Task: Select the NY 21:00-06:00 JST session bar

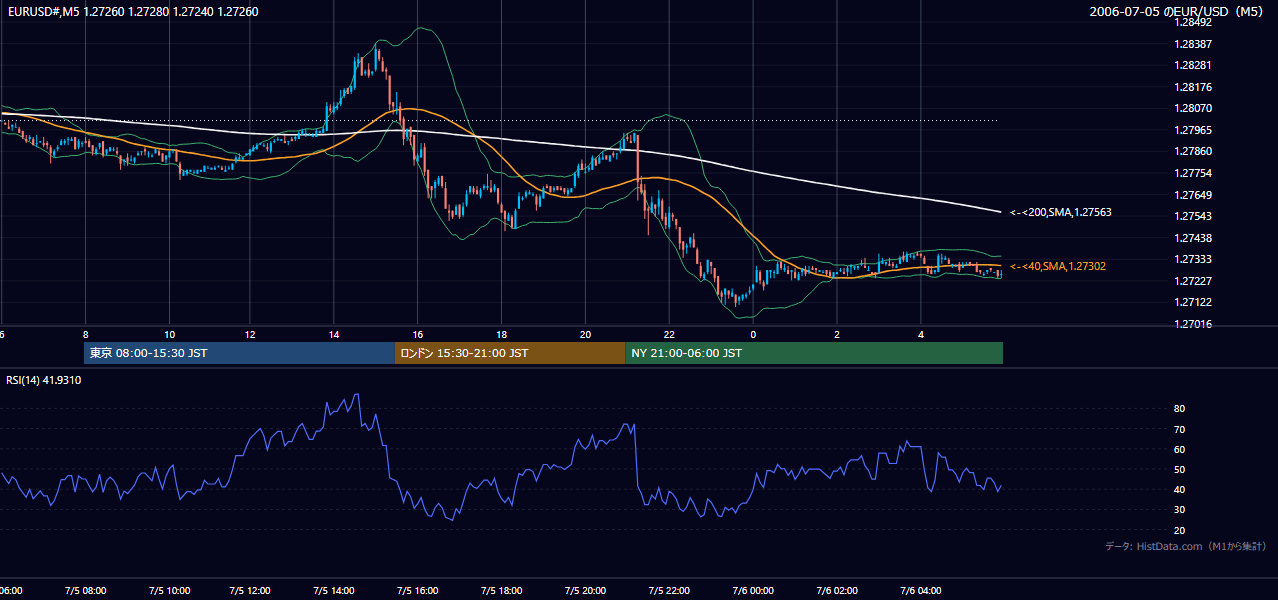Action: (814, 353)
